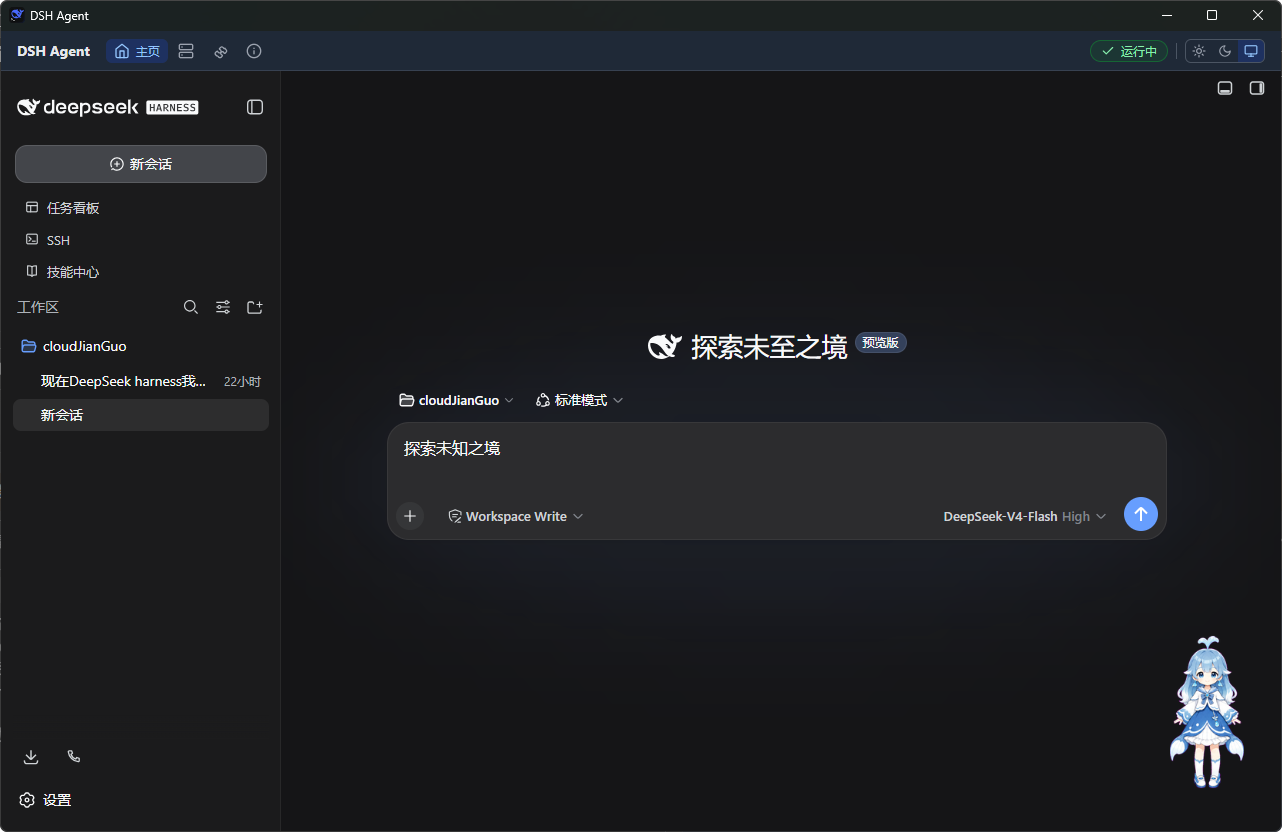Select the 新会话 conversation in the sidebar list
1282x832 pixels.
click(x=141, y=415)
